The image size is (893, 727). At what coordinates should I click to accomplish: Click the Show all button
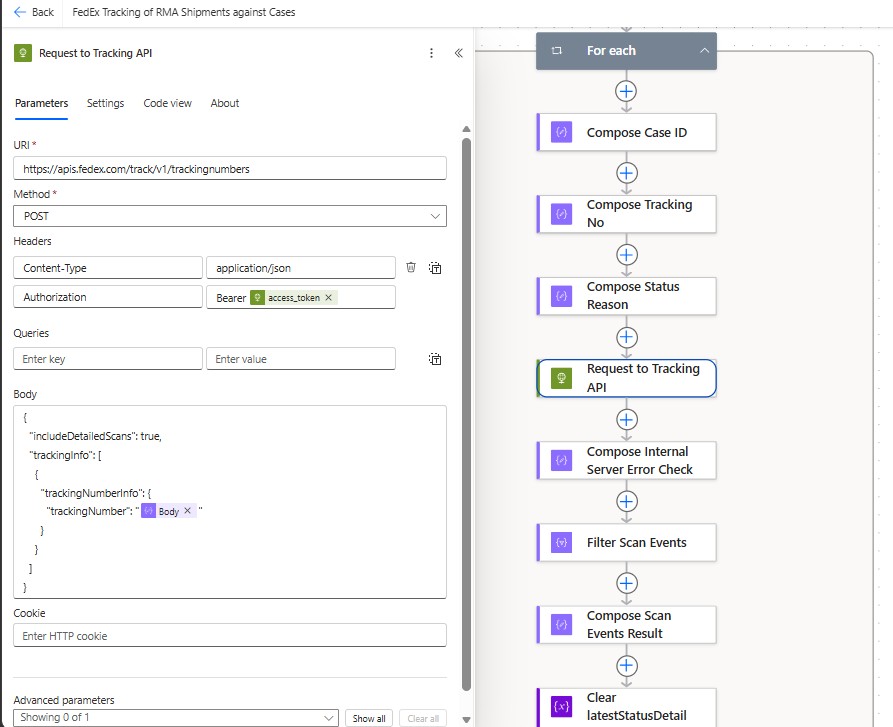[368, 718]
